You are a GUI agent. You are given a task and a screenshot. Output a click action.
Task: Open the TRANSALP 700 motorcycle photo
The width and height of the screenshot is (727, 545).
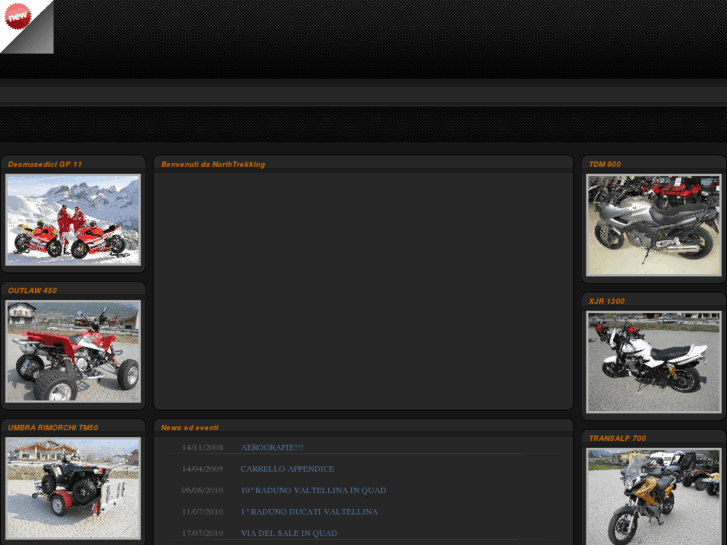654,496
